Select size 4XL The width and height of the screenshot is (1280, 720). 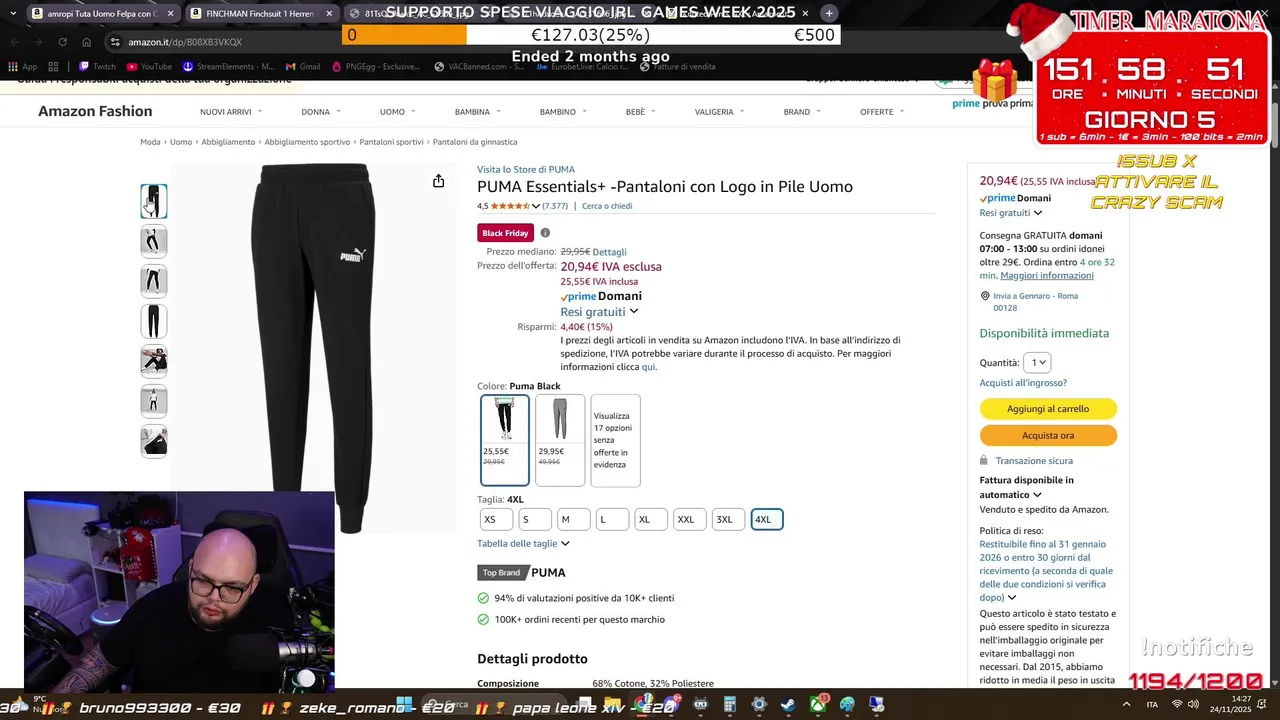click(767, 519)
